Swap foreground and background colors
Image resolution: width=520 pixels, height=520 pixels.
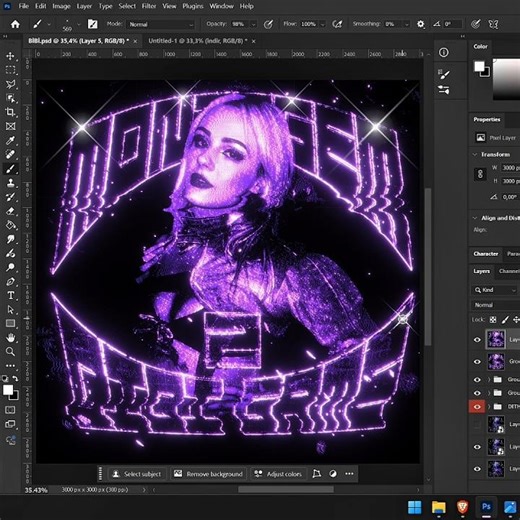(x=15, y=379)
